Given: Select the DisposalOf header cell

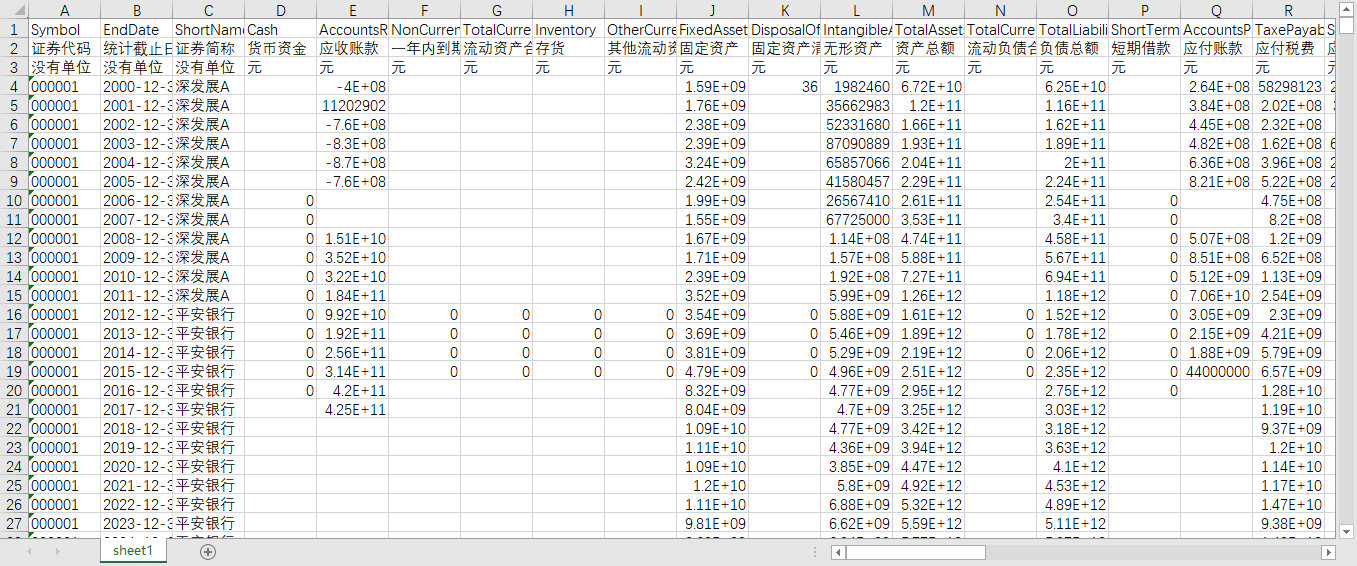Looking at the screenshot, I should (x=784, y=30).
